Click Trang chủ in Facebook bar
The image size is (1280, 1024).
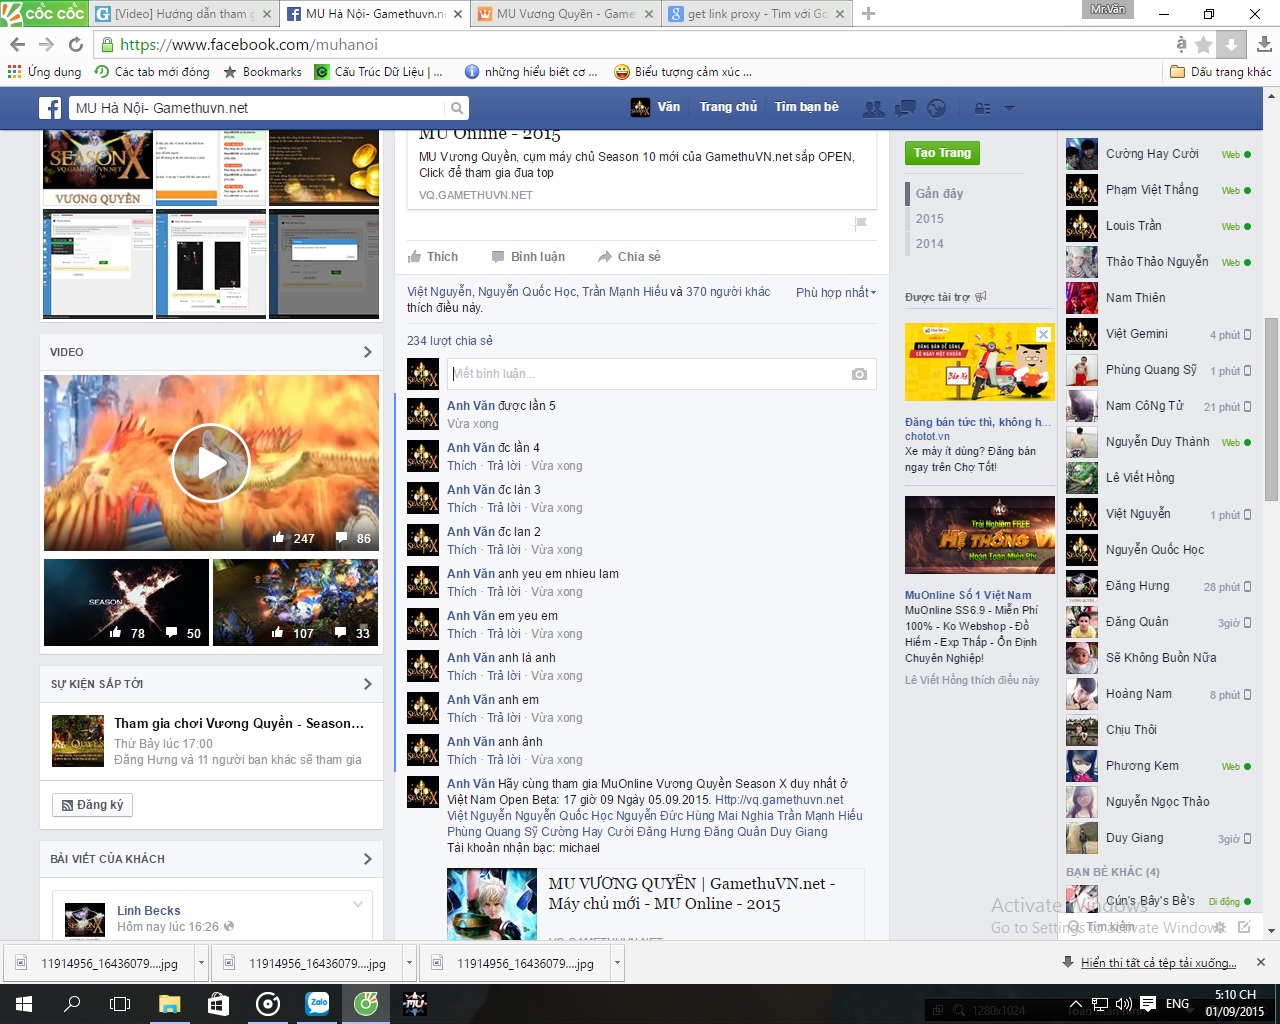[x=728, y=107]
